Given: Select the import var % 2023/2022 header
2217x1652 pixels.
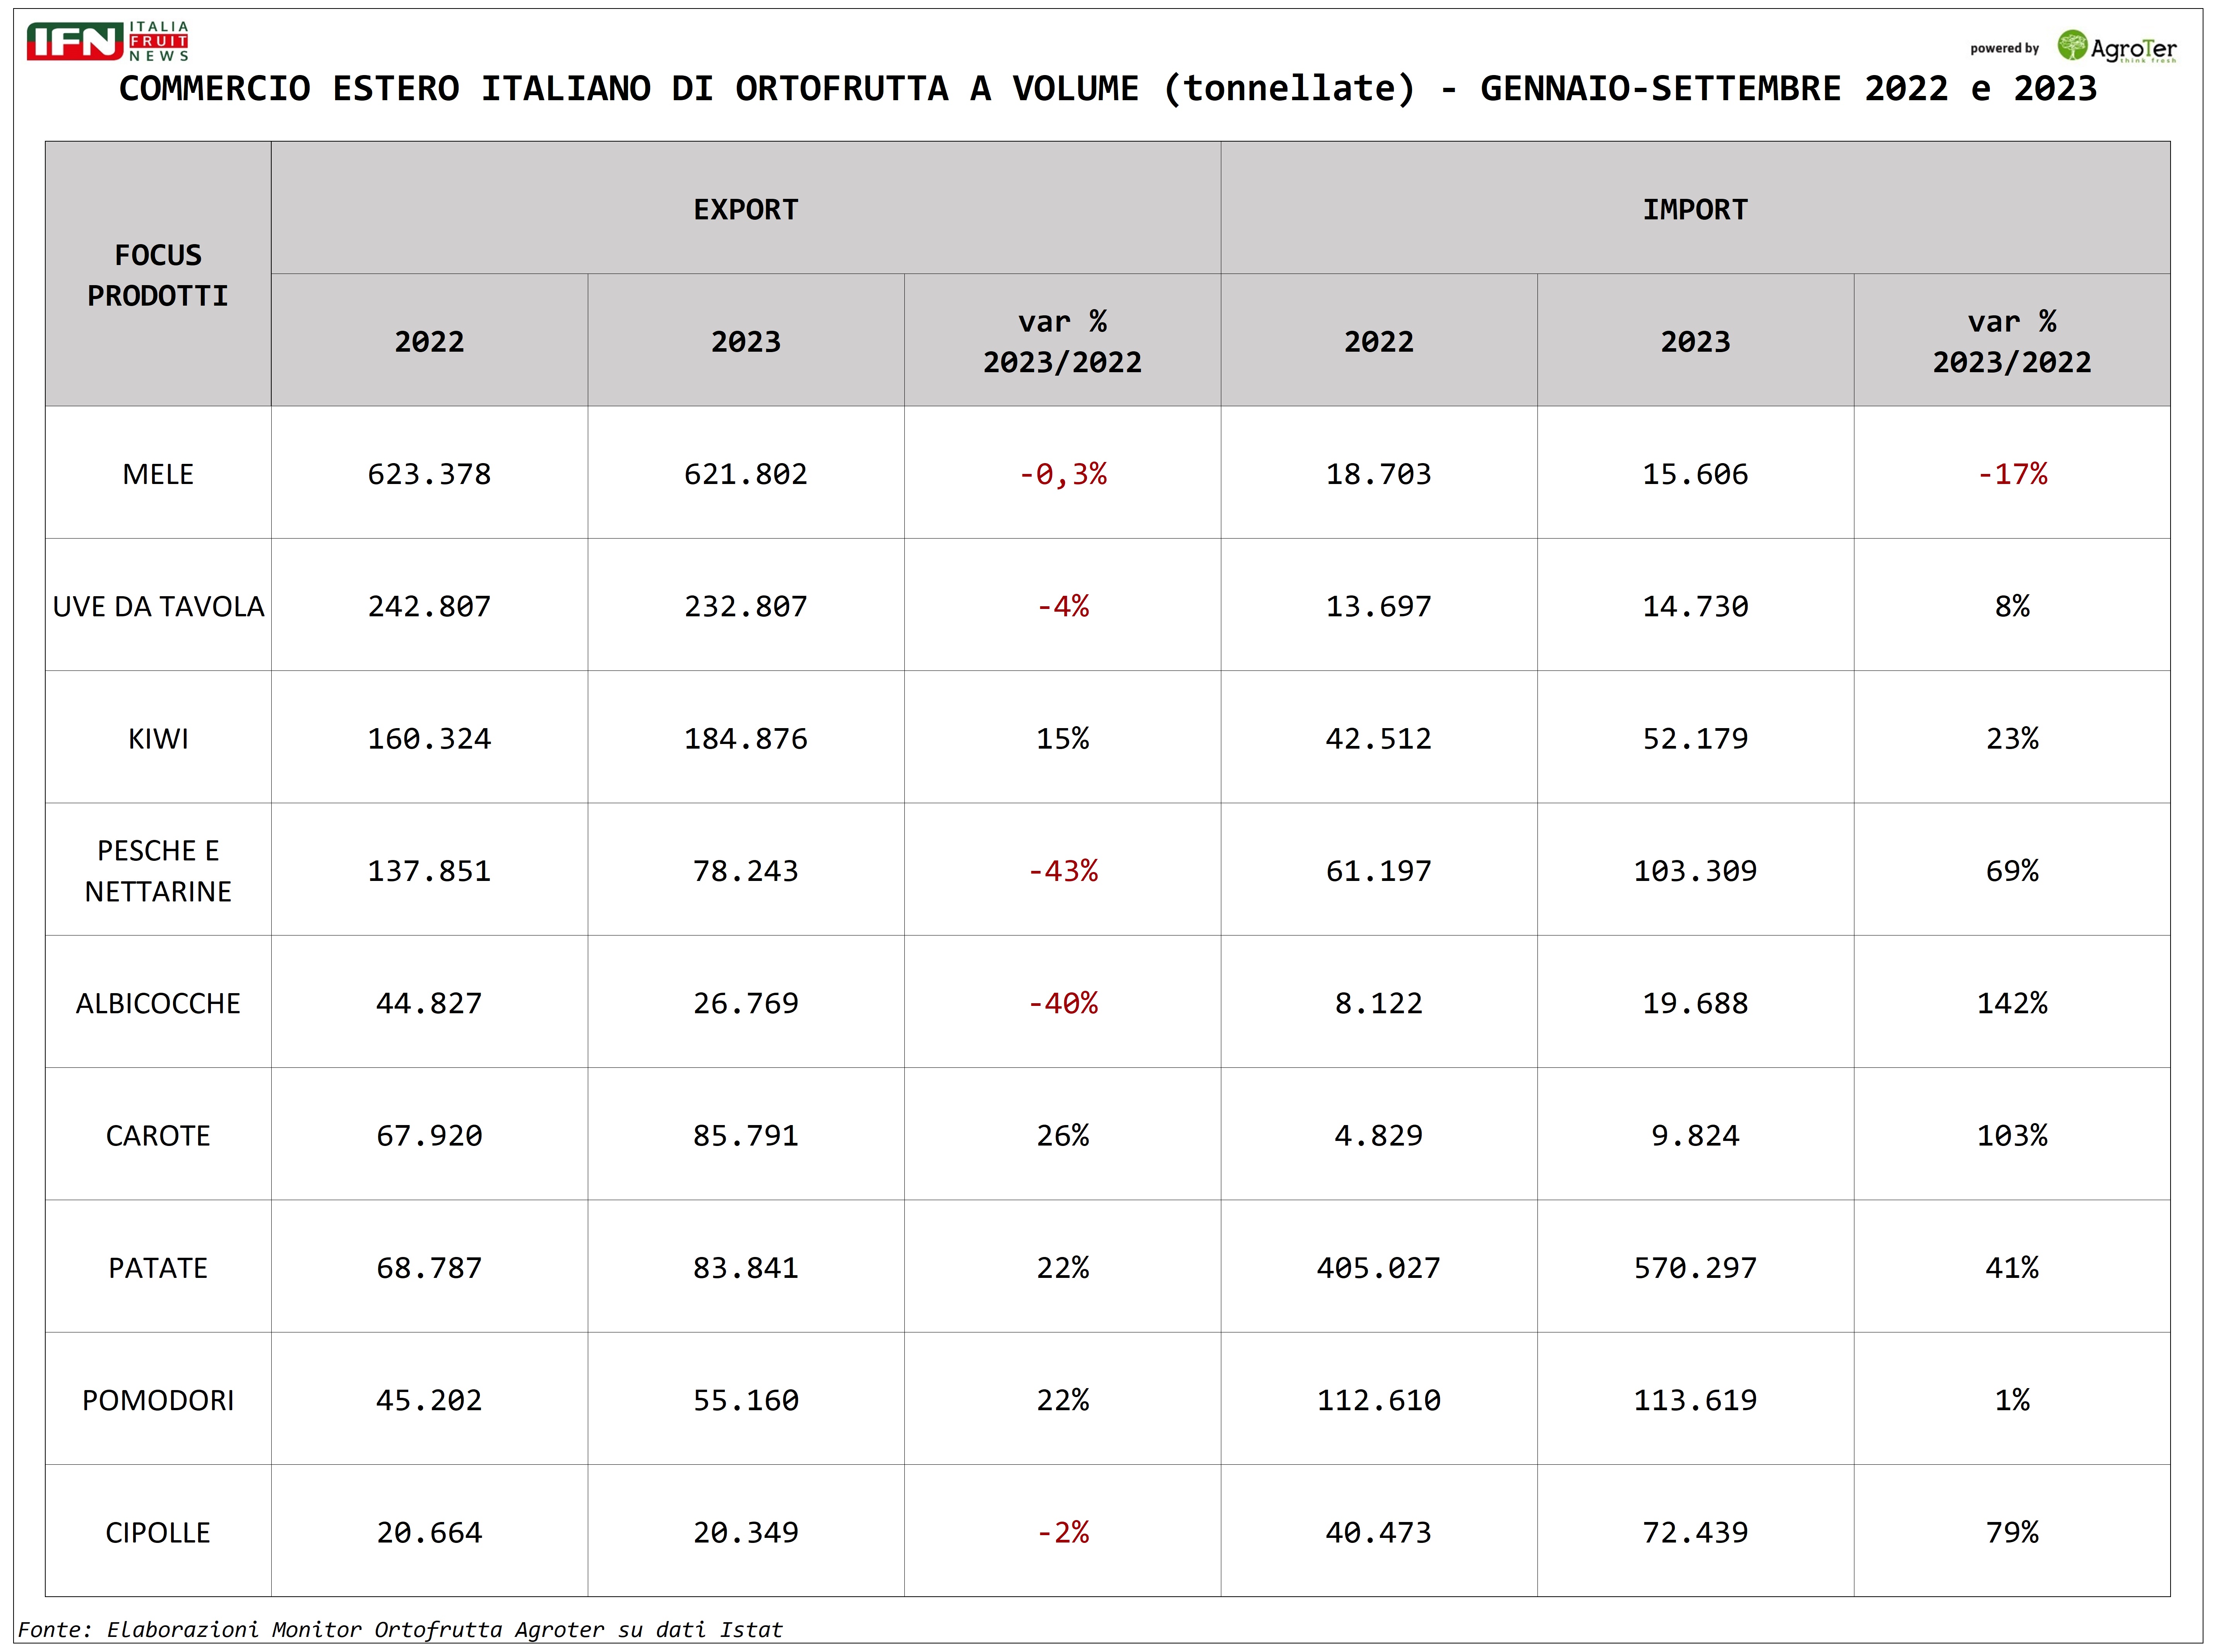Looking at the screenshot, I should click(x=2012, y=340).
